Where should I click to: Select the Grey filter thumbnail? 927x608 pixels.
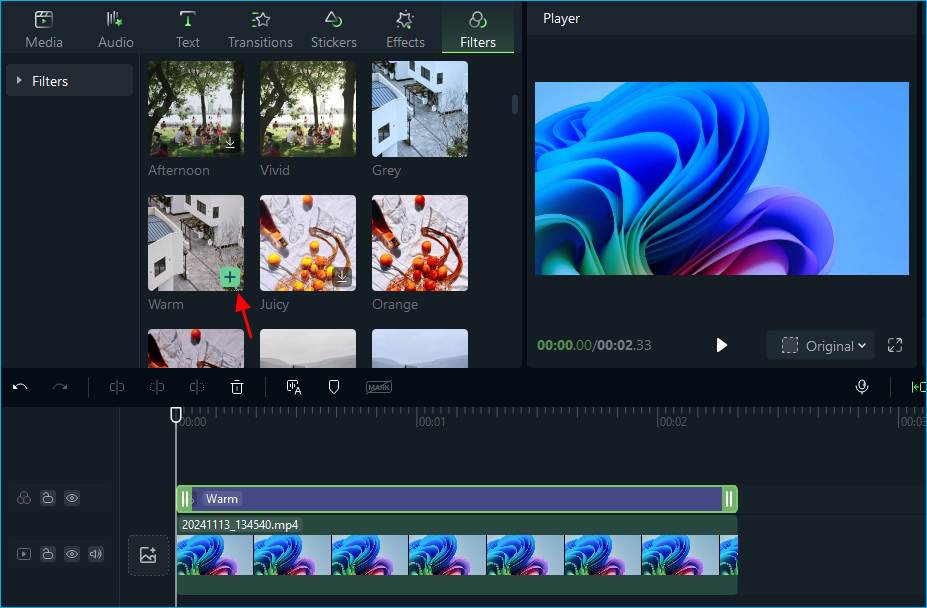[420, 108]
